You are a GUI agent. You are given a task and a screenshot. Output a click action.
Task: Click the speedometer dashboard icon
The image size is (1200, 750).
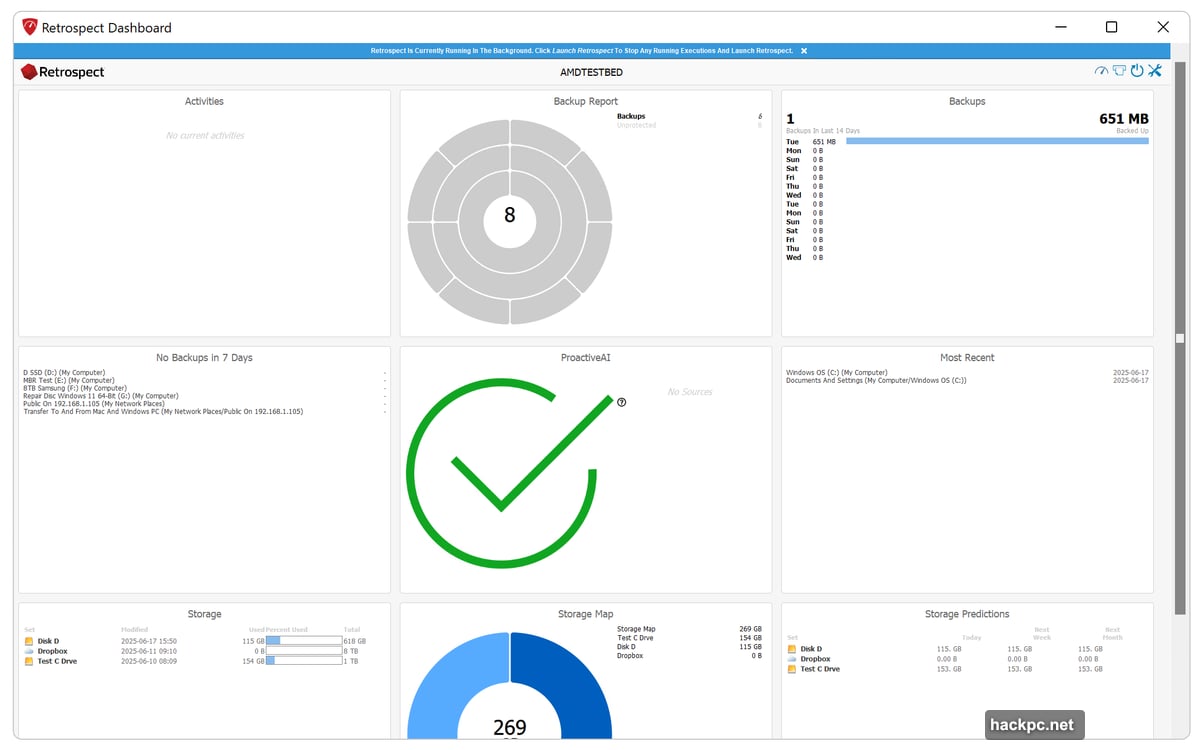(1101, 71)
